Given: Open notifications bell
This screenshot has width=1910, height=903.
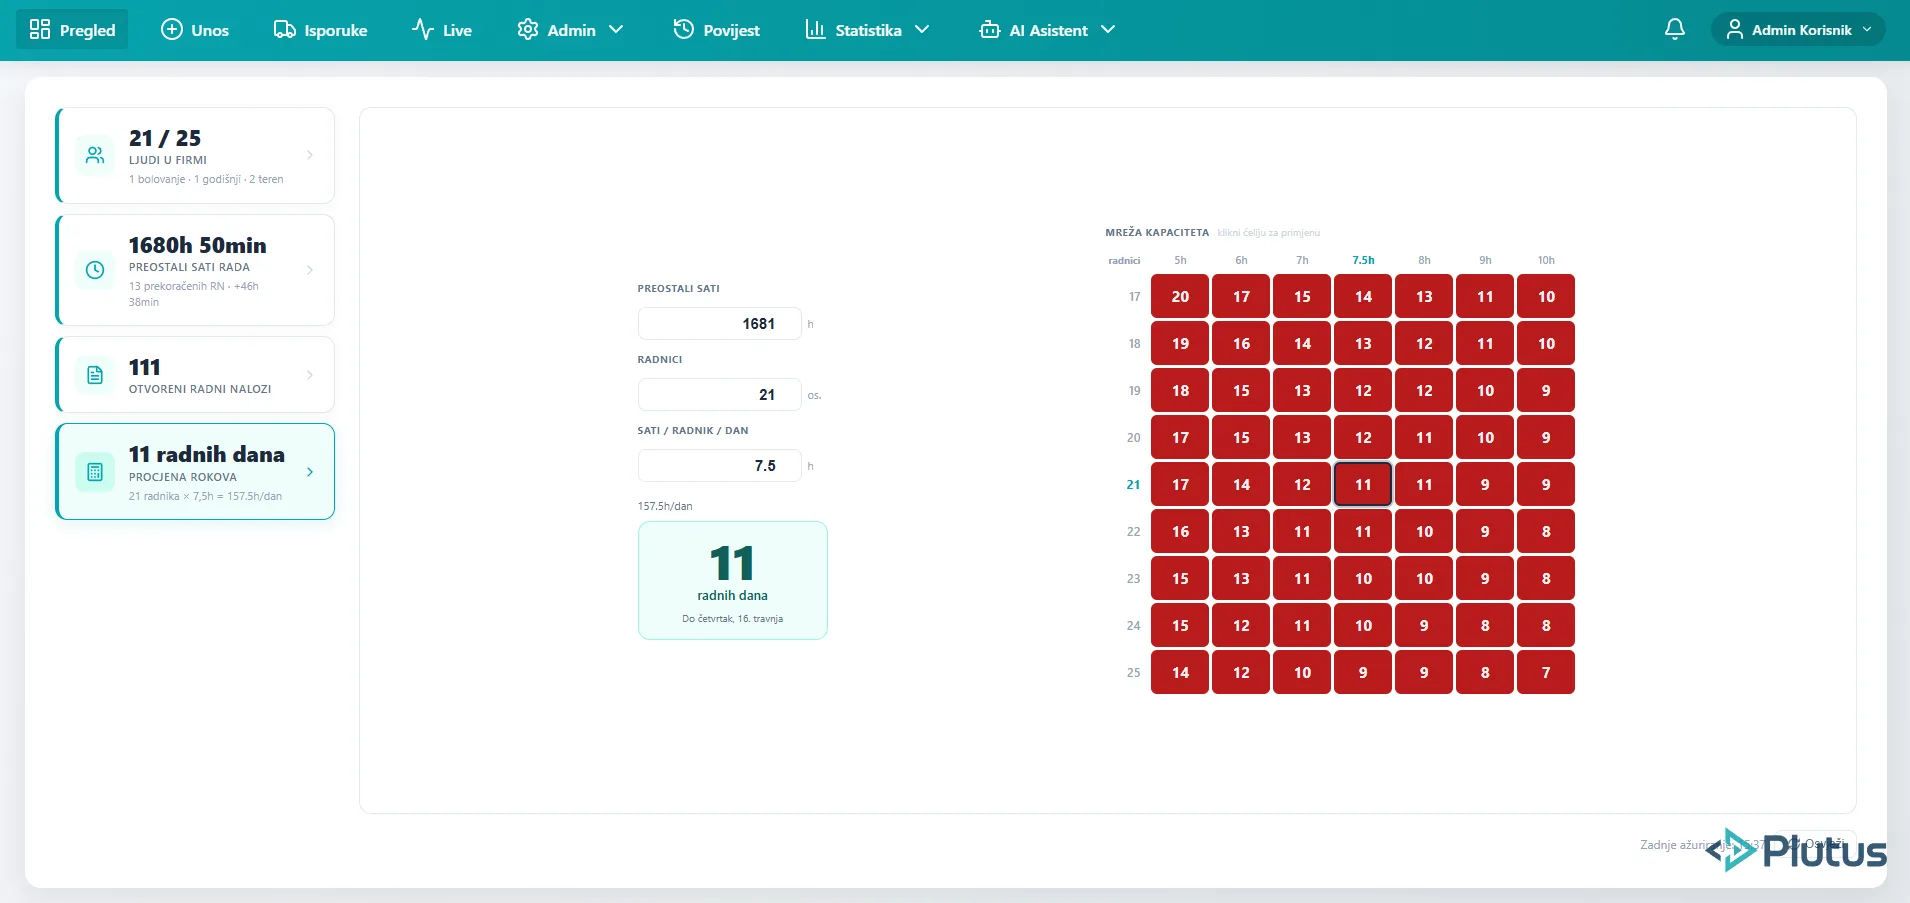Looking at the screenshot, I should pos(1675,29).
